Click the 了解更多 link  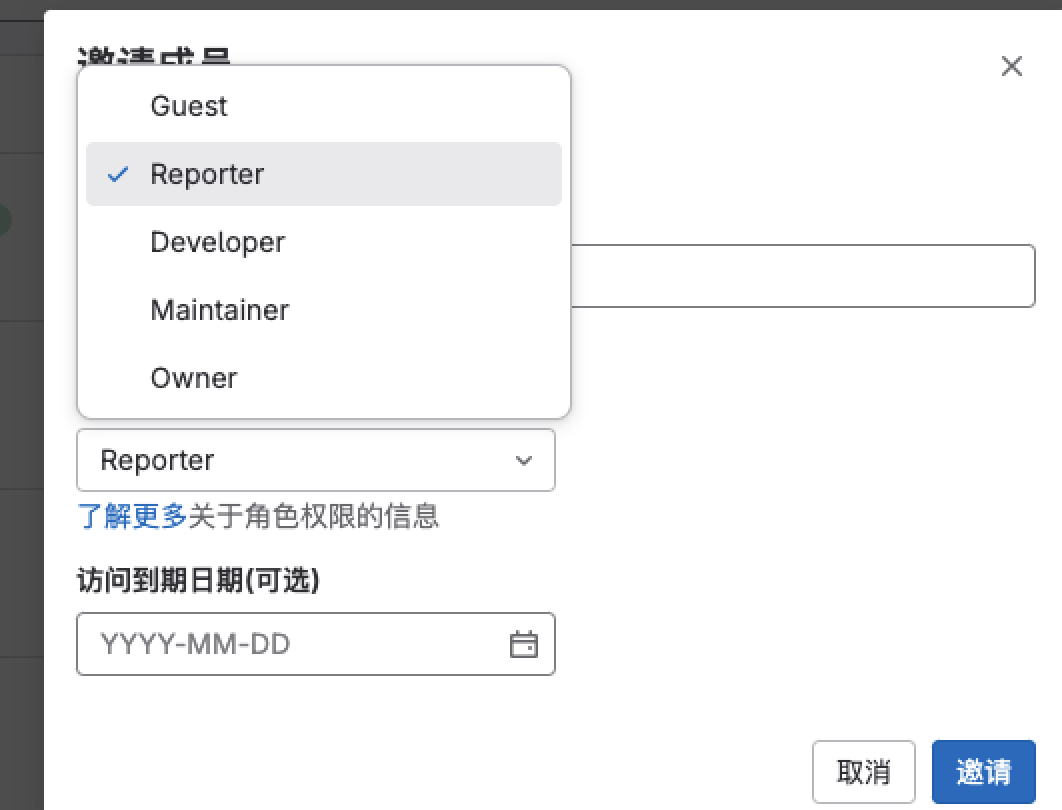click(130, 517)
